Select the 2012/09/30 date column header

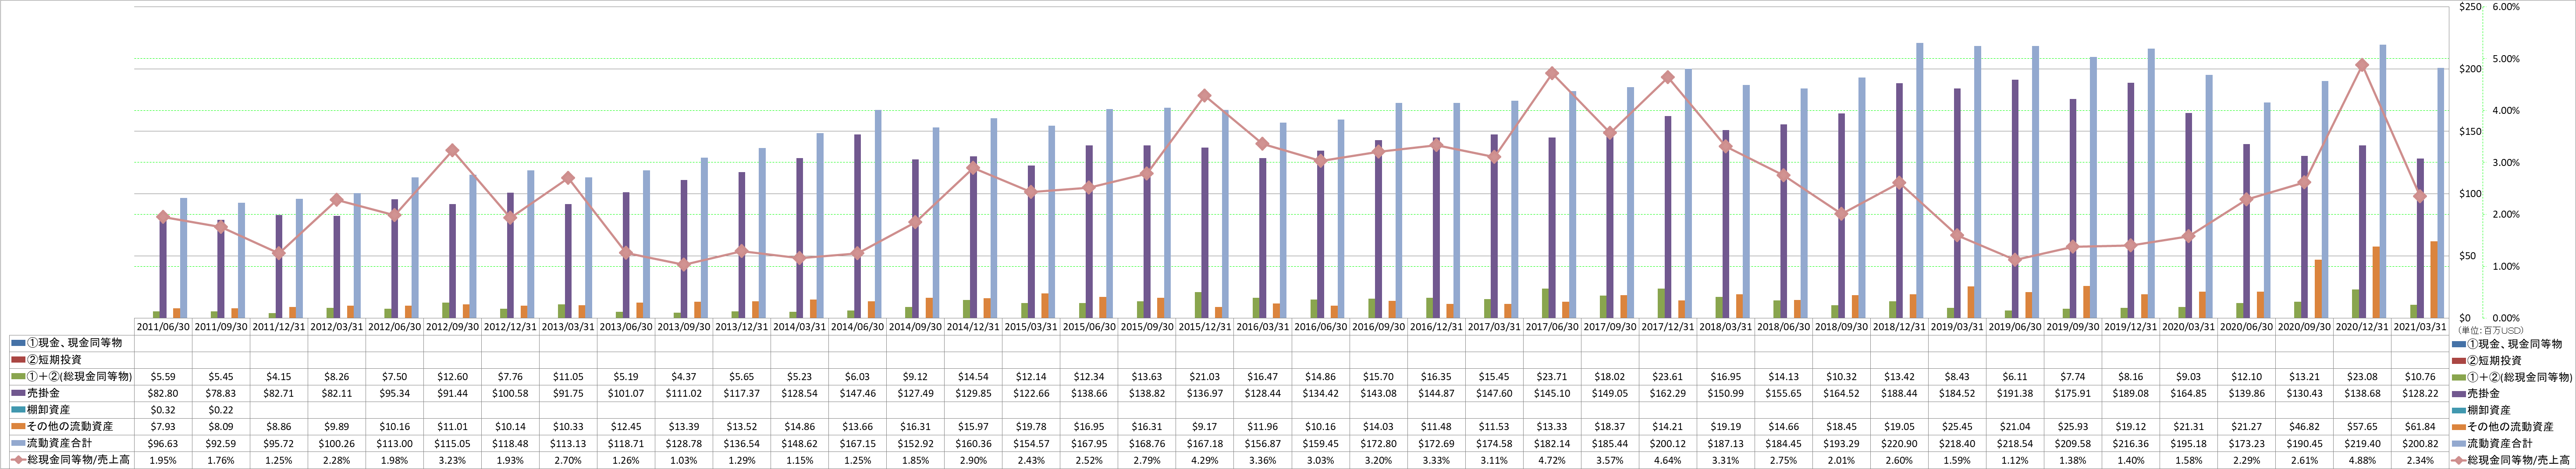[453, 327]
